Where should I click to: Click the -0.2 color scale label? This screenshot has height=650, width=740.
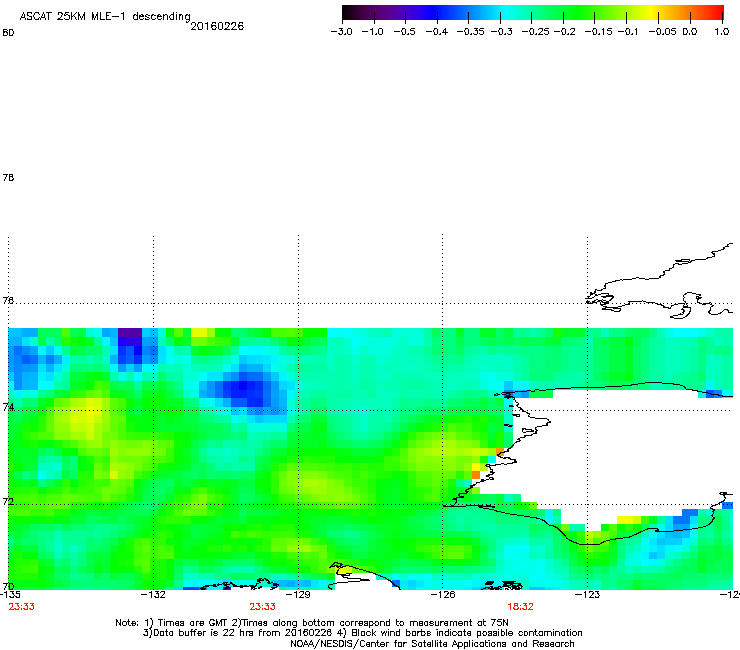point(564,32)
